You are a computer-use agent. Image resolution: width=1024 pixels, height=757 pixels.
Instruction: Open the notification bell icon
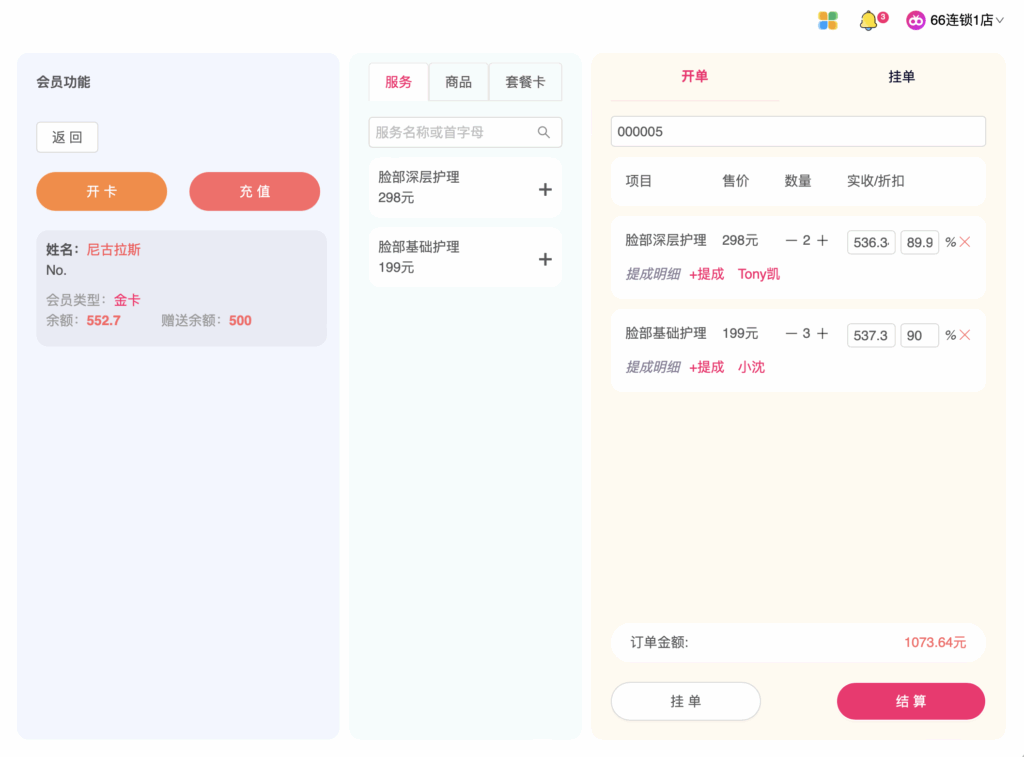point(869,21)
